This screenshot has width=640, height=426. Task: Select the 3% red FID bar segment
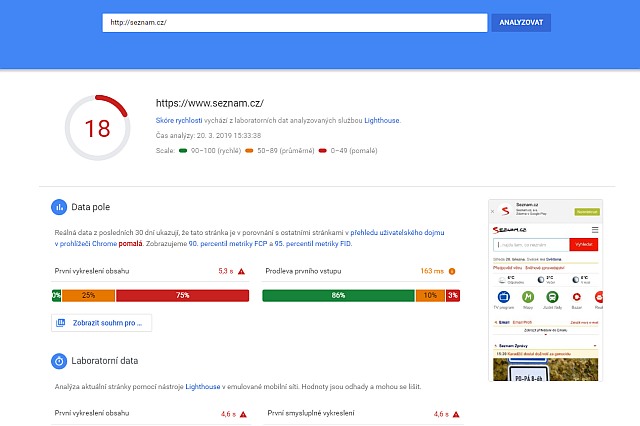pyautogui.click(x=453, y=295)
